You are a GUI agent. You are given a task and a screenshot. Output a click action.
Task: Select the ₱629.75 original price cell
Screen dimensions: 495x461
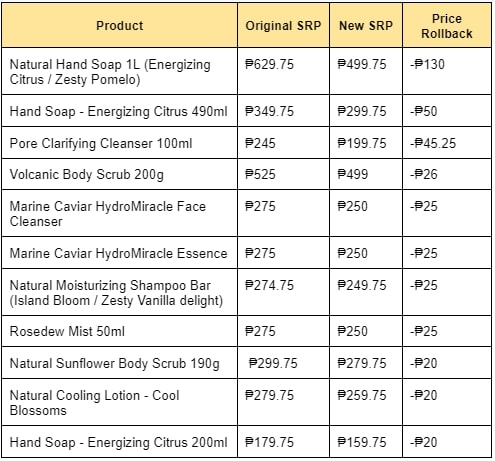tap(283, 71)
